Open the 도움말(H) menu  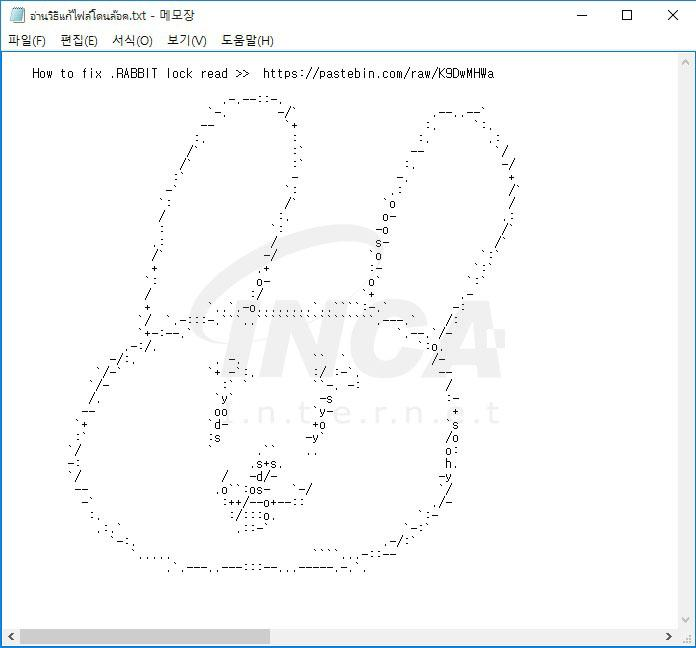pos(247,41)
